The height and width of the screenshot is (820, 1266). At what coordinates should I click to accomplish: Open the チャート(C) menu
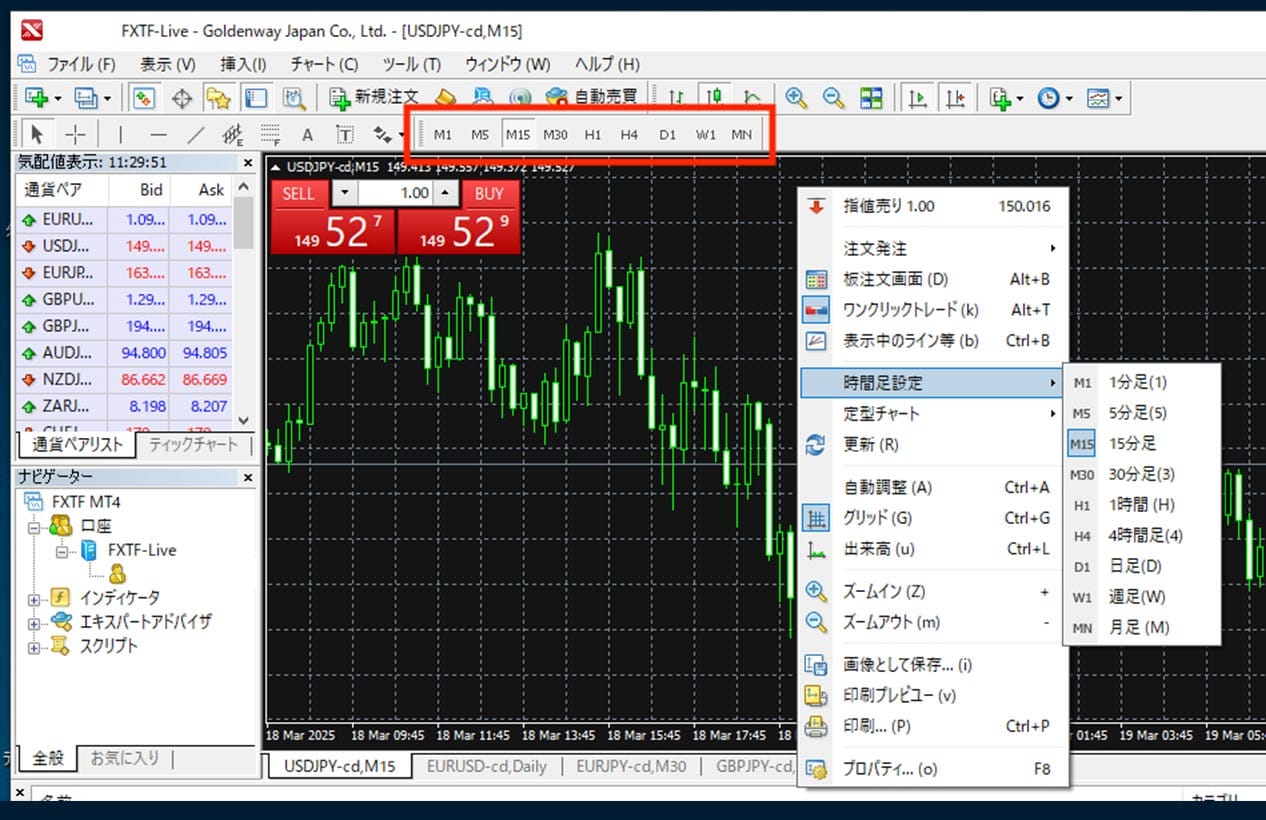click(x=324, y=63)
